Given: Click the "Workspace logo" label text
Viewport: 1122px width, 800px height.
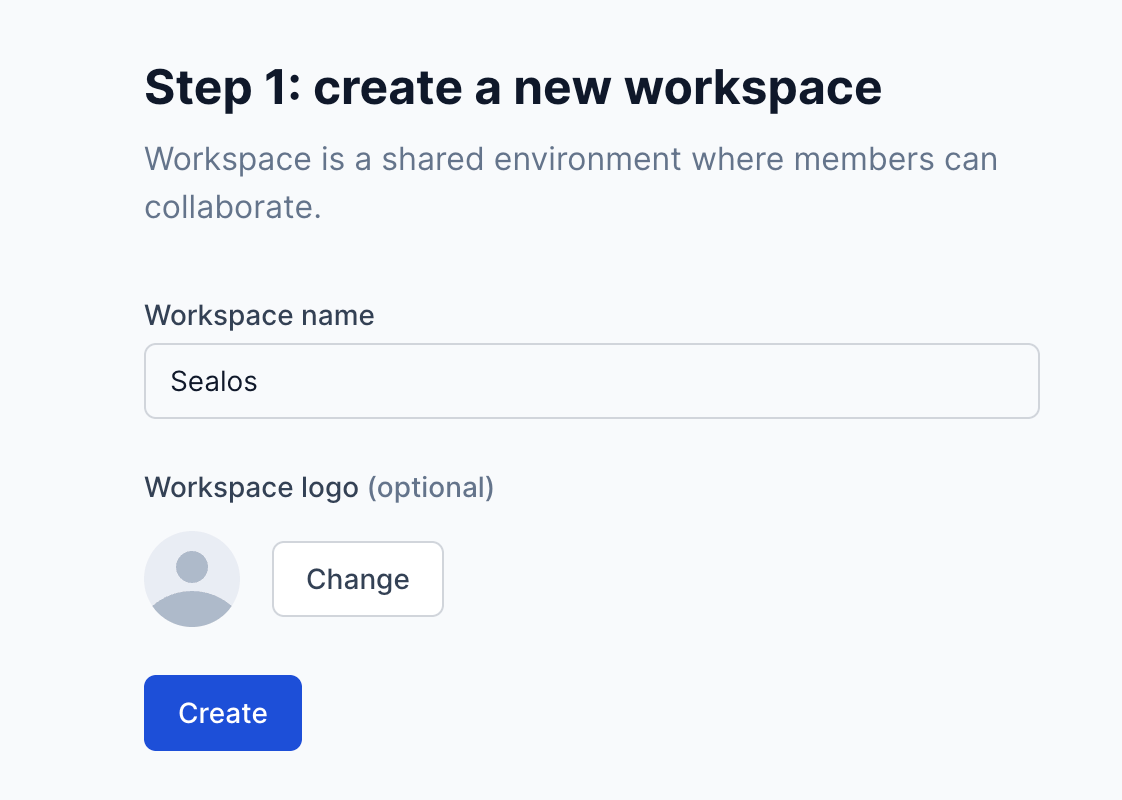Looking at the screenshot, I should click(251, 487).
